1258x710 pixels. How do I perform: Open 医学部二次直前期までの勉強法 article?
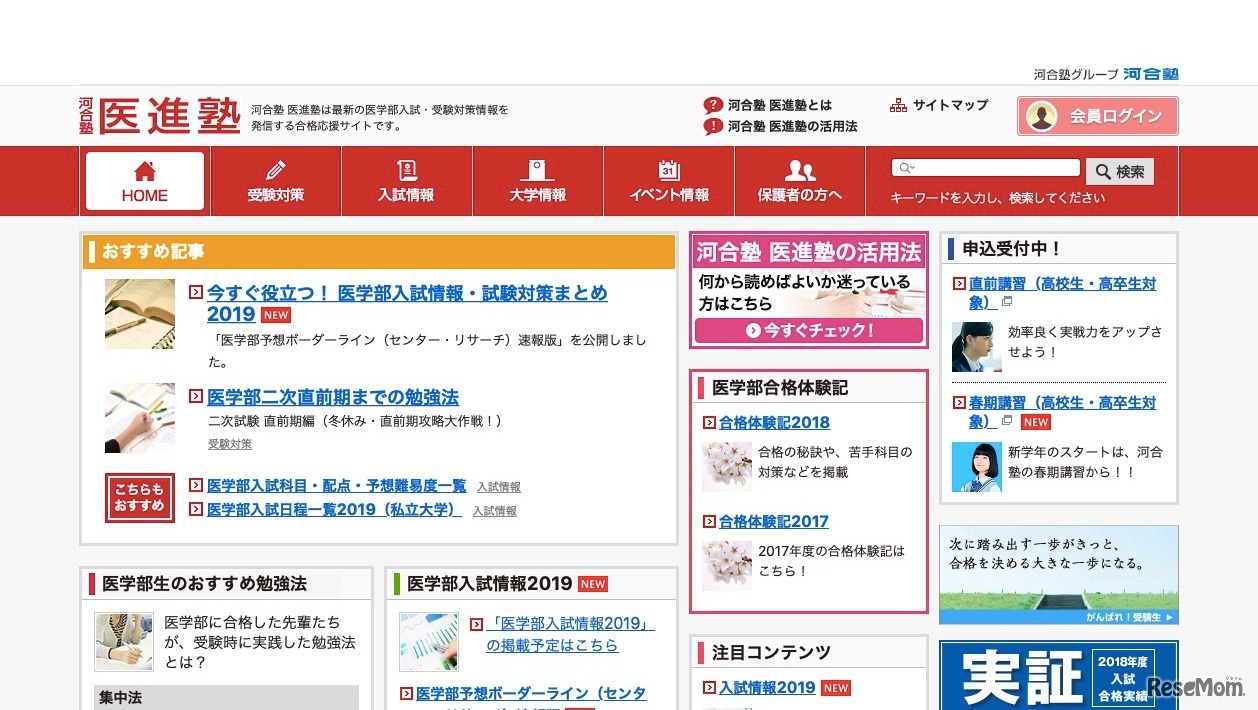click(331, 397)
